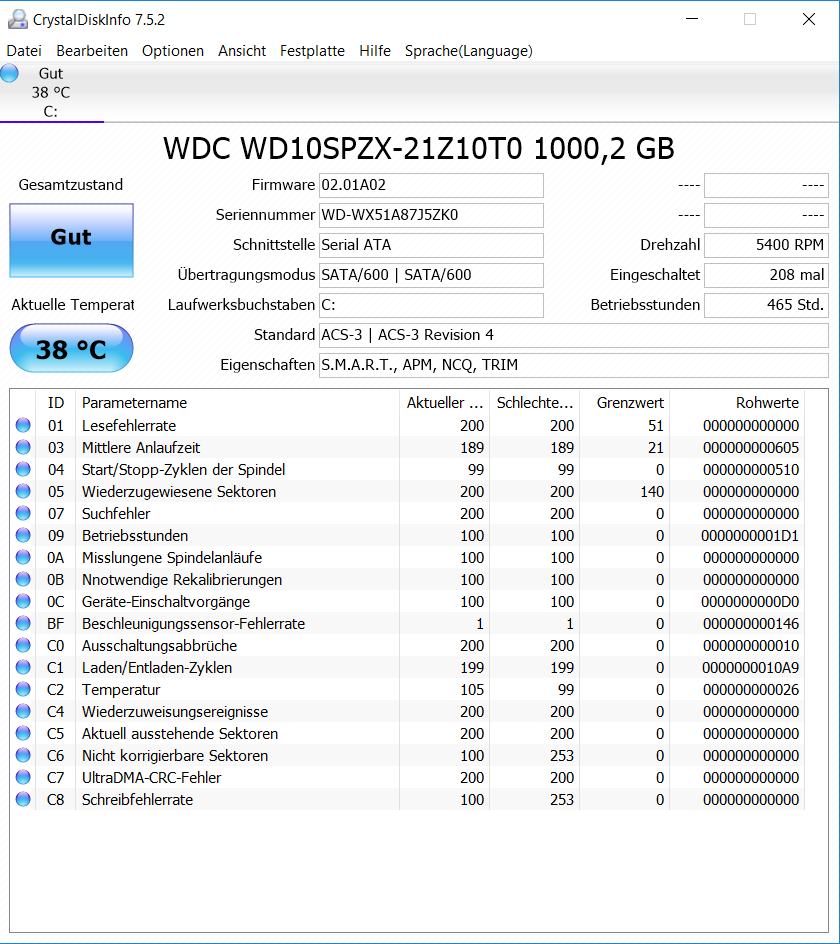
Task: Click status orb of Geräte-Einschaltvorgänge row
Action: click(23, 601)
